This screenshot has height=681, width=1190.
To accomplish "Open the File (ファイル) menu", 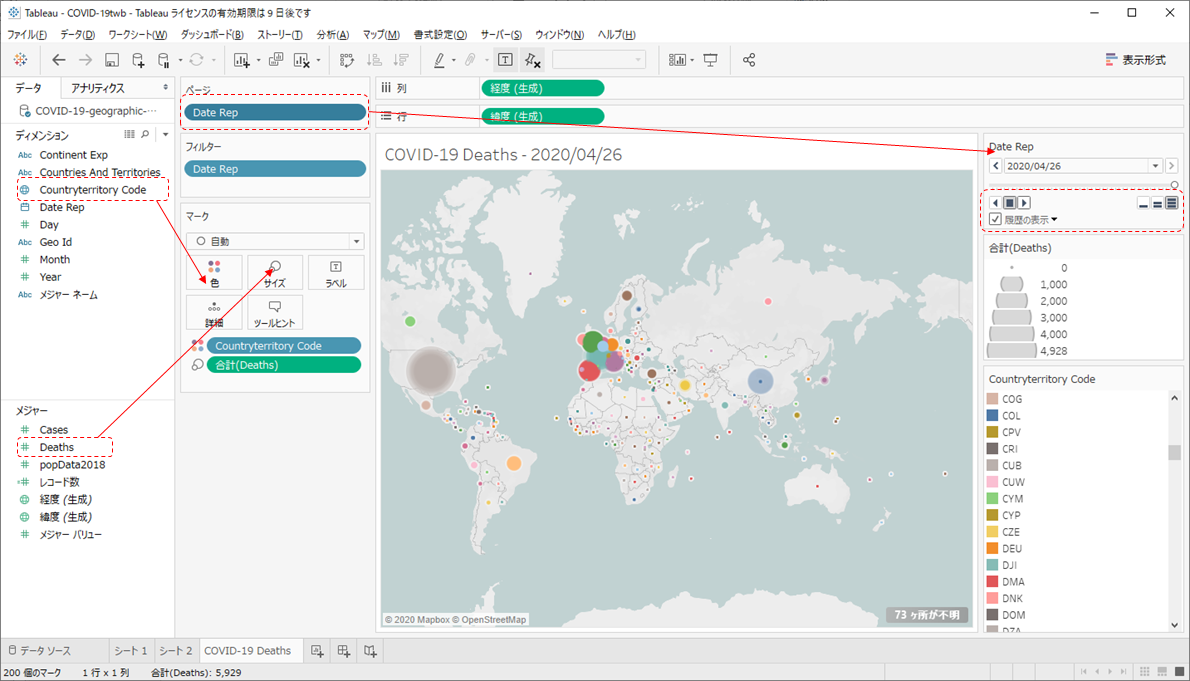I will pyautogui.click(x=27, y=34).
